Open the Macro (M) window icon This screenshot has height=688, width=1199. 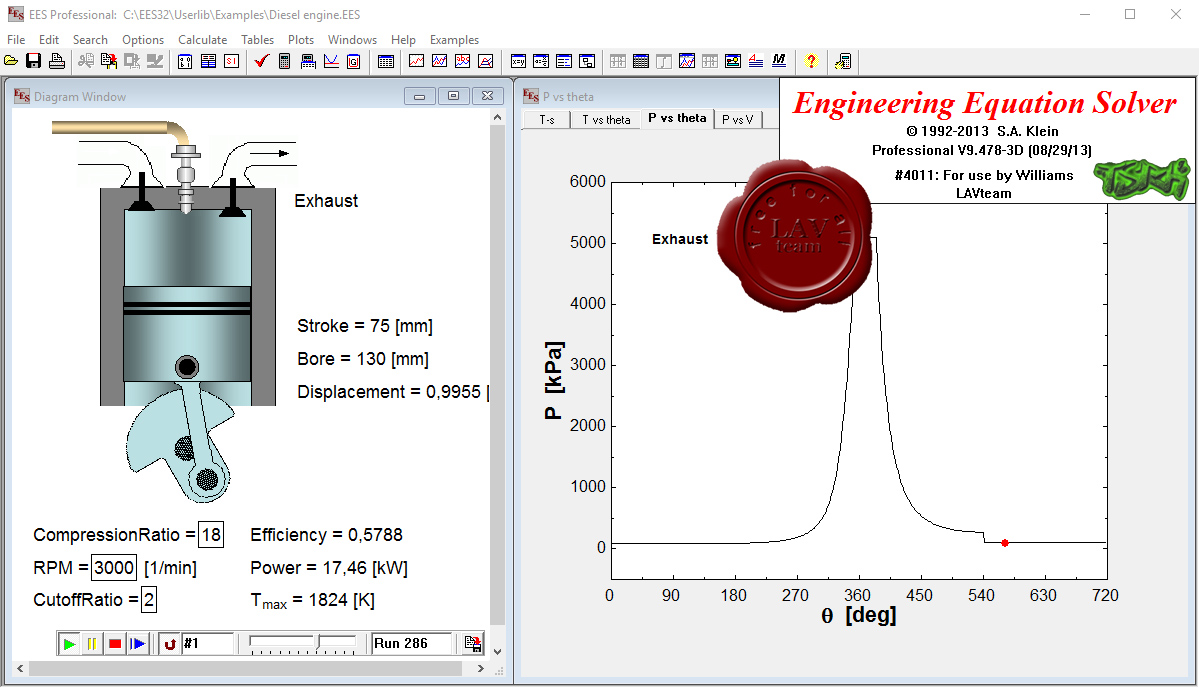coord(779,61)
